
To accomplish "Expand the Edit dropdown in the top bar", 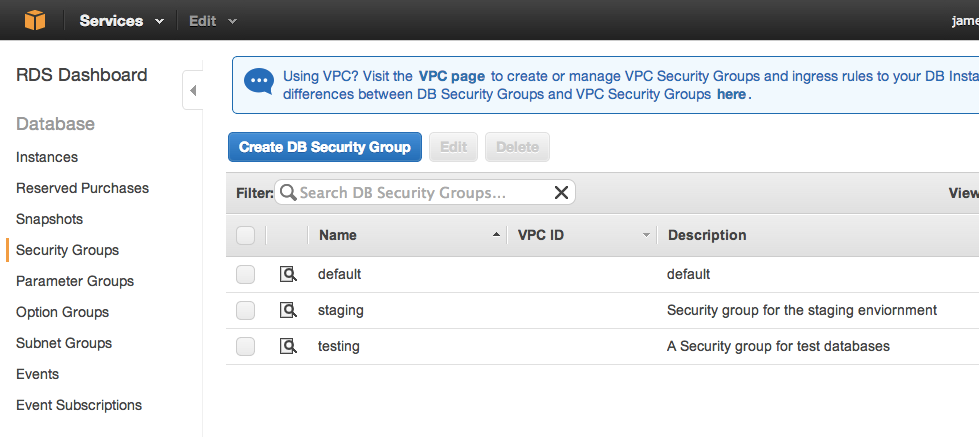I will pyautogui.click(x=213, y=21).
